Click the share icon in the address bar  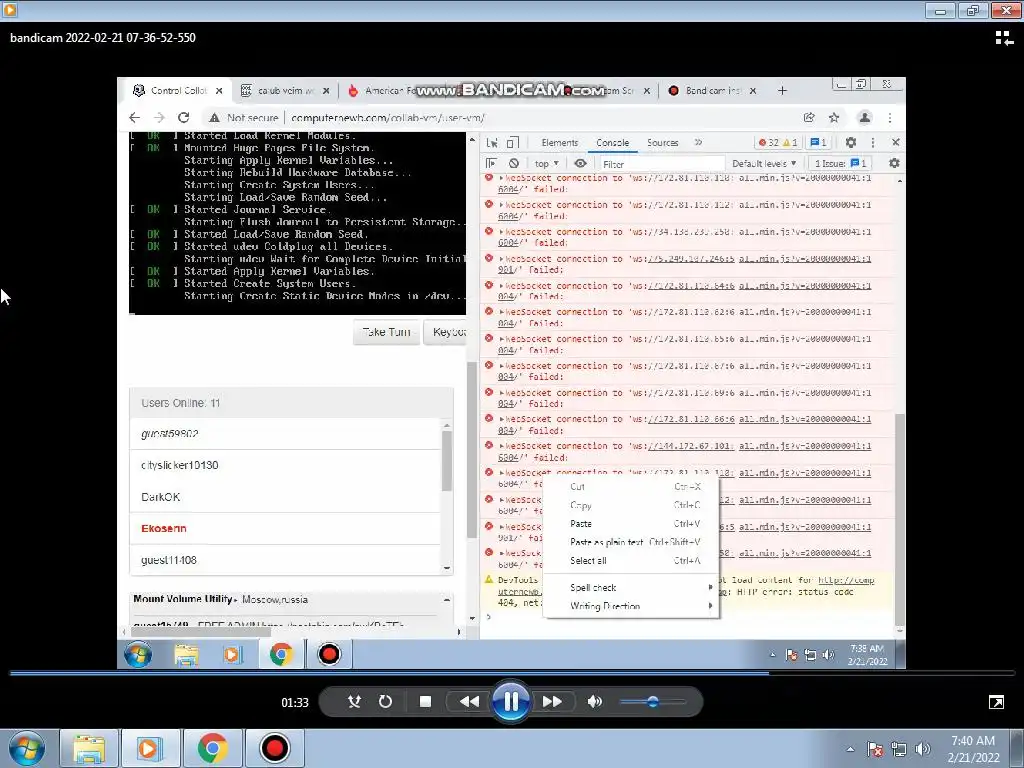pyautogui.click(x=809, y=118)
